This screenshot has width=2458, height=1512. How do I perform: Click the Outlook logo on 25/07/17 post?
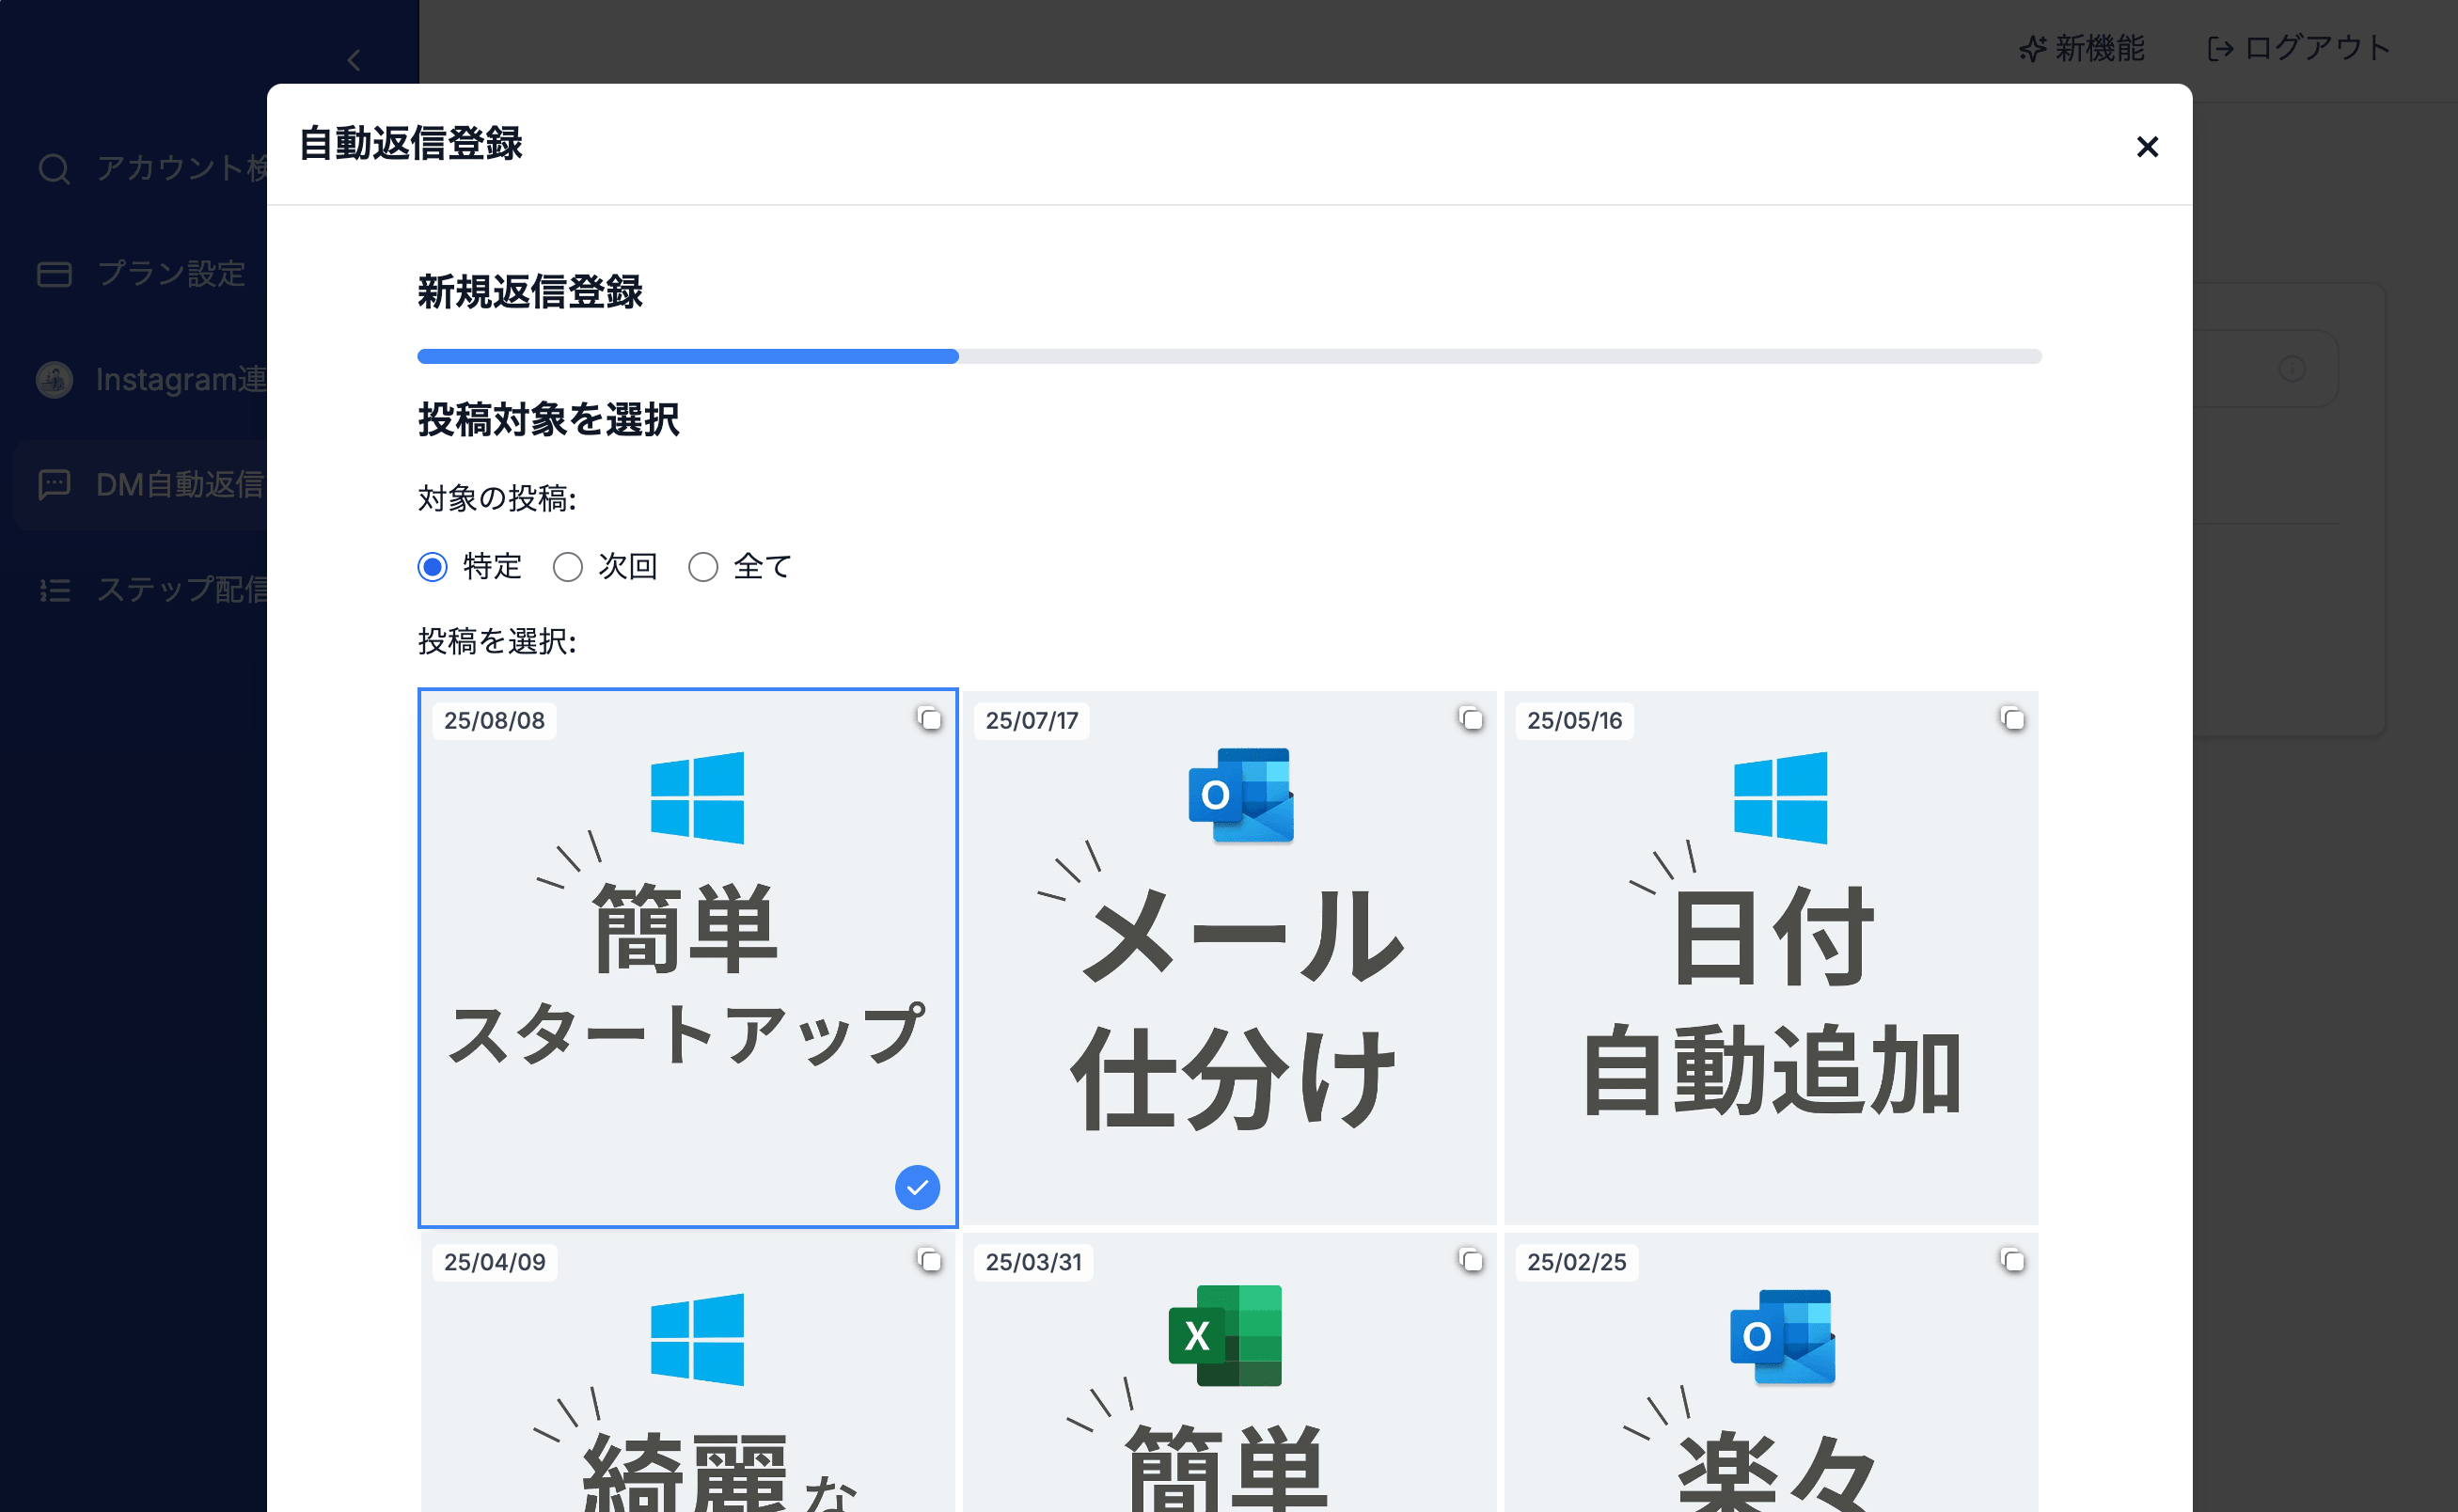tap(1241, 795)
